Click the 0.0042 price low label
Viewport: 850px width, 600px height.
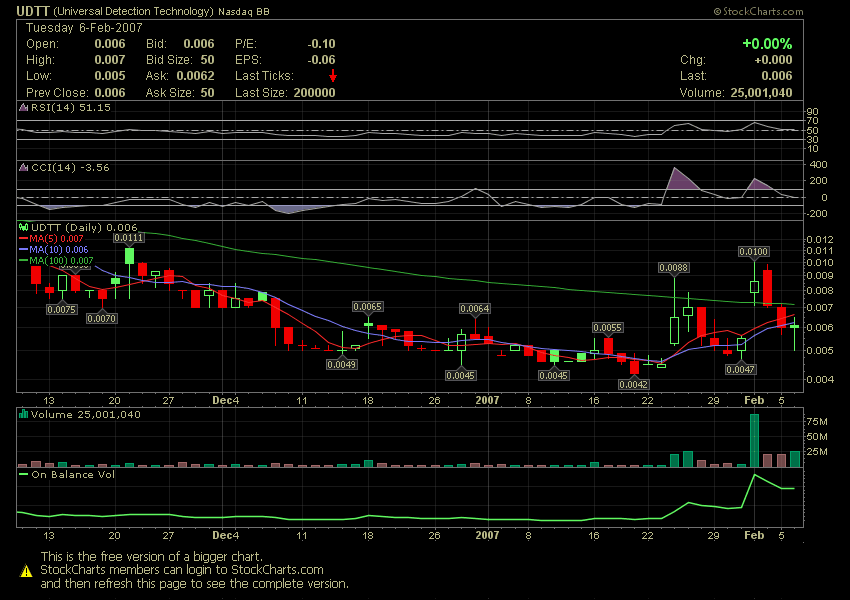(633, 384)
